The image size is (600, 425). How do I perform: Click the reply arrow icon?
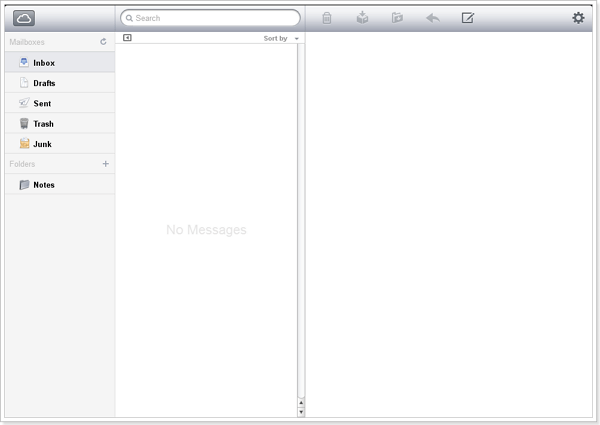click(x=432, y=18)
